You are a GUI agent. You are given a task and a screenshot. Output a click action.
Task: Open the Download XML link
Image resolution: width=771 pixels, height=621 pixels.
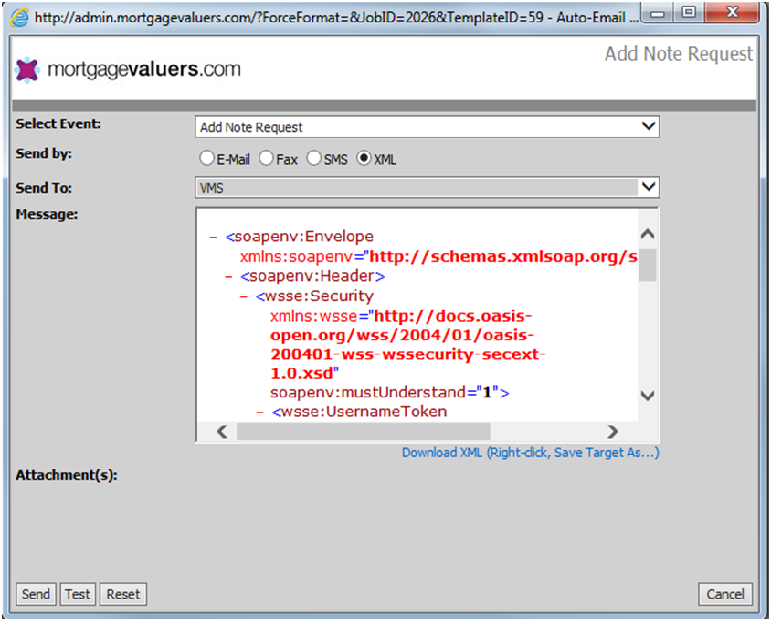(x=531, y=452)
